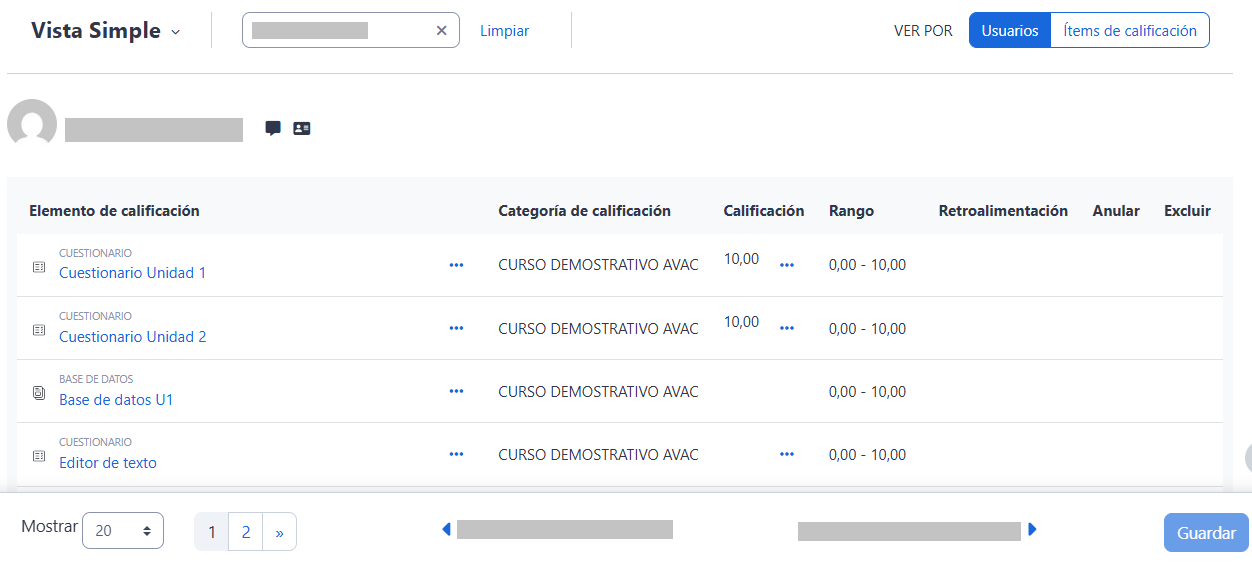Image resolution: width=1252 pixels, height=565 pixels.
Task: Open the Mostrar 20 rows selector
Action: [122, 532]
